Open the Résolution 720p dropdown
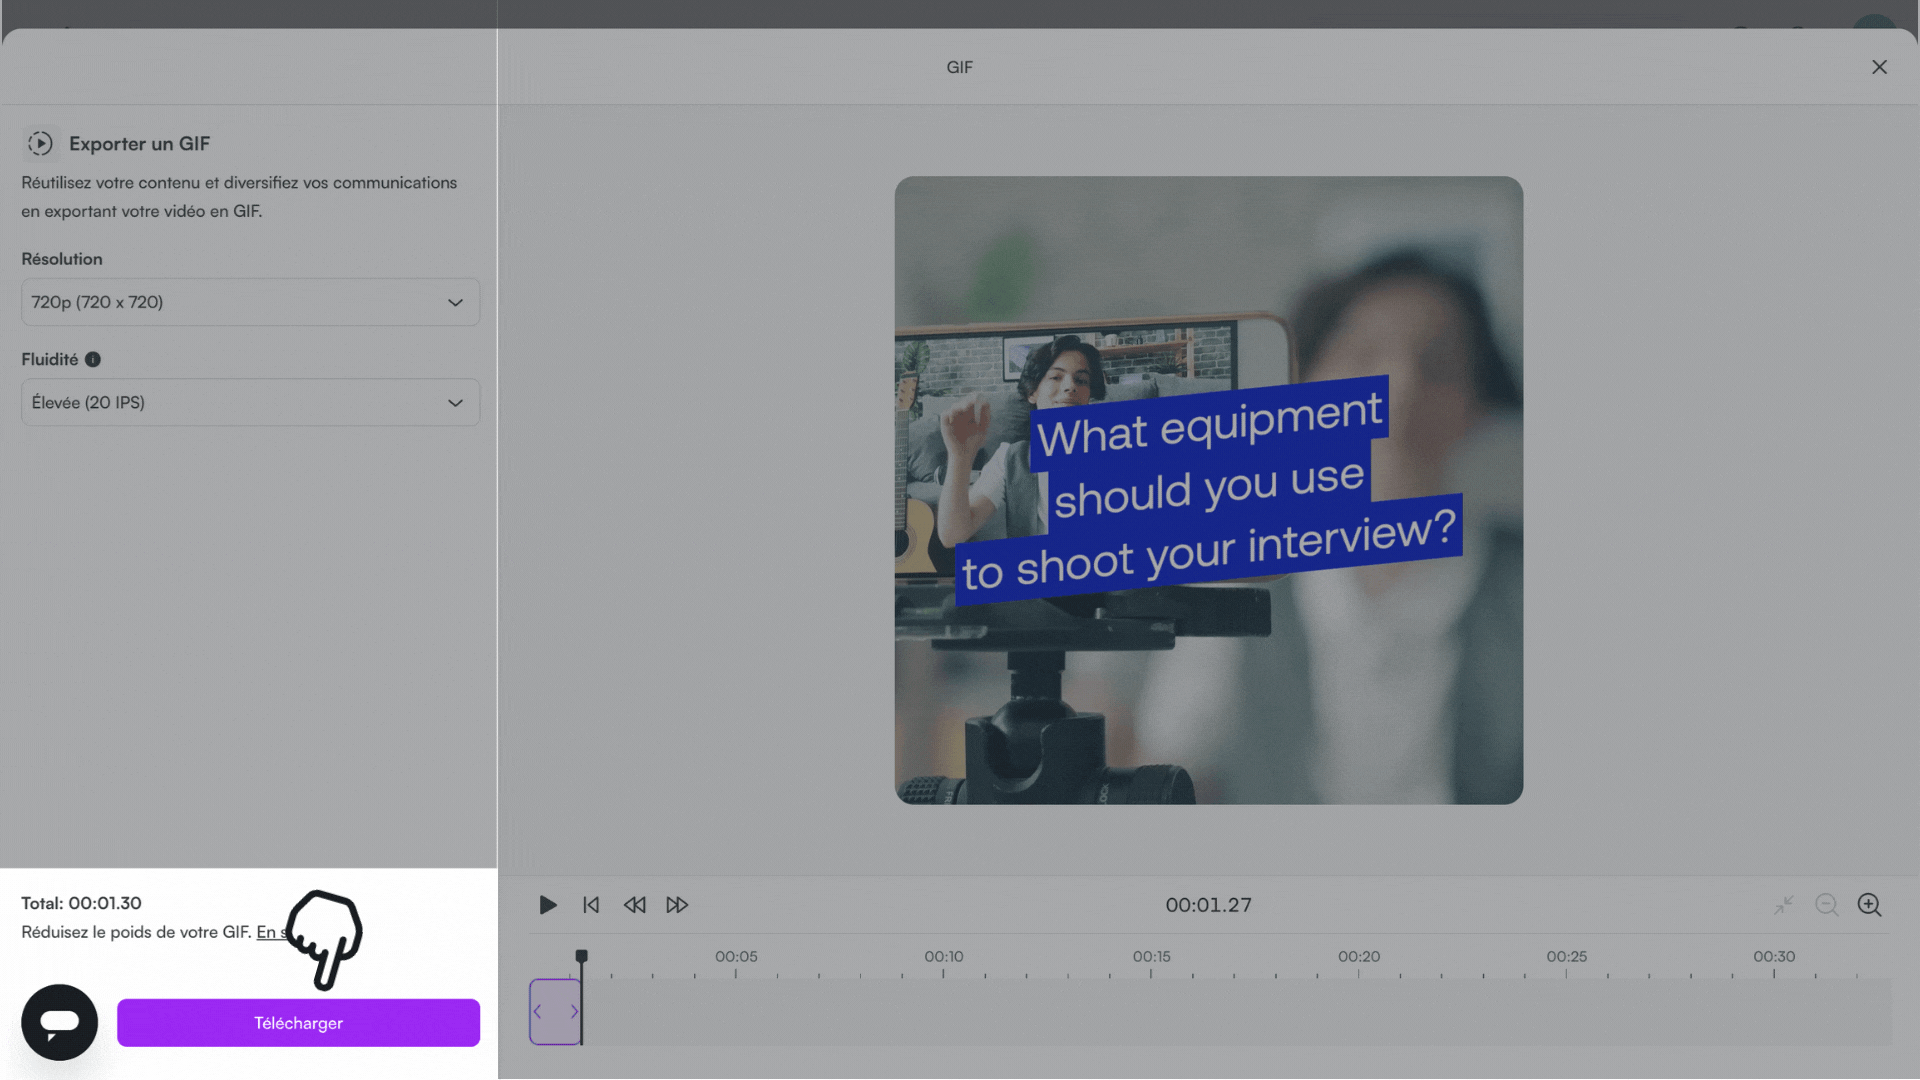1920x1080 pixels. 250,302
